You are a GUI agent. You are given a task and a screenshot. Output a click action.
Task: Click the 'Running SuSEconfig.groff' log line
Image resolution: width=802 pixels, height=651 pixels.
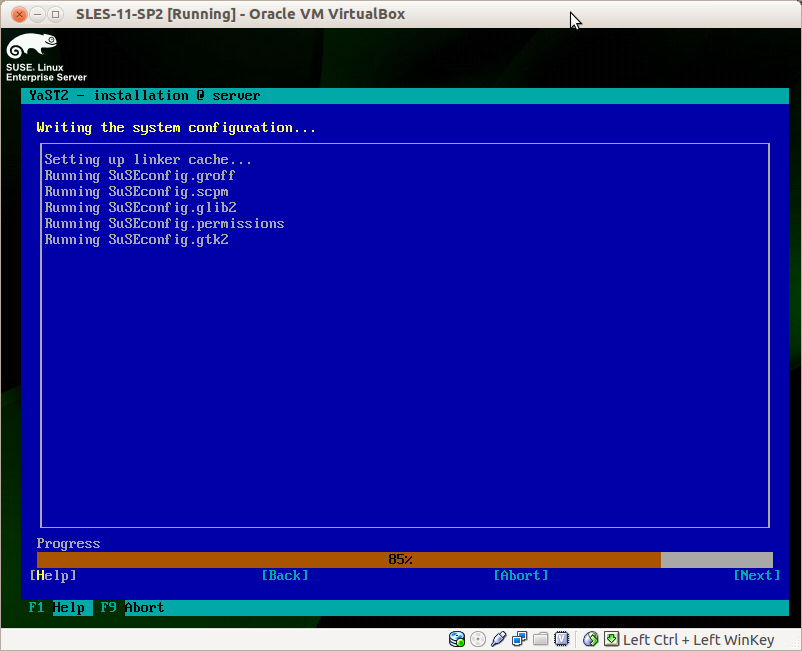pyautogui.click(x=140, y=176)
